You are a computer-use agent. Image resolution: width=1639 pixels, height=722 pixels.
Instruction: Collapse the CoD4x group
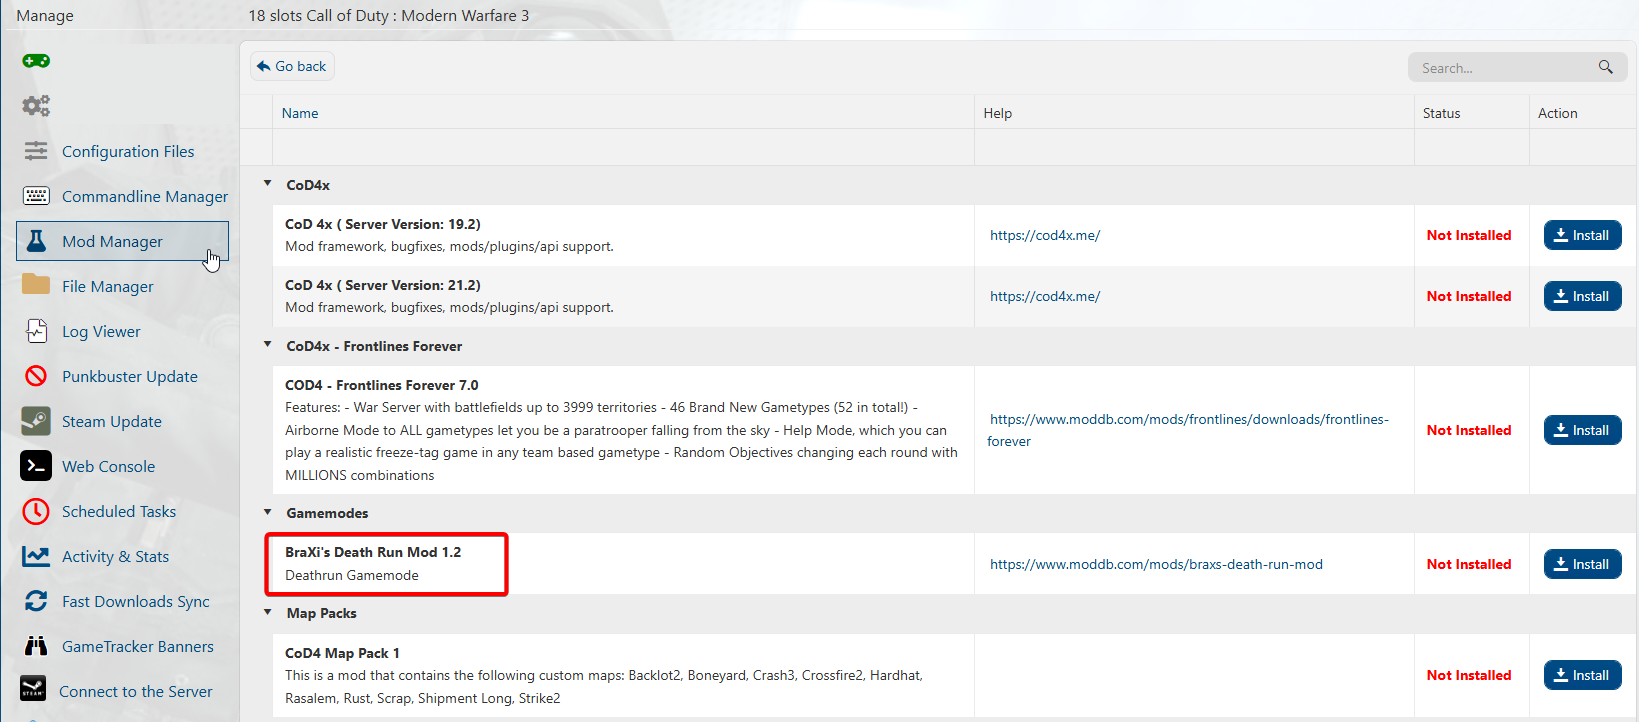click(267, 184)
